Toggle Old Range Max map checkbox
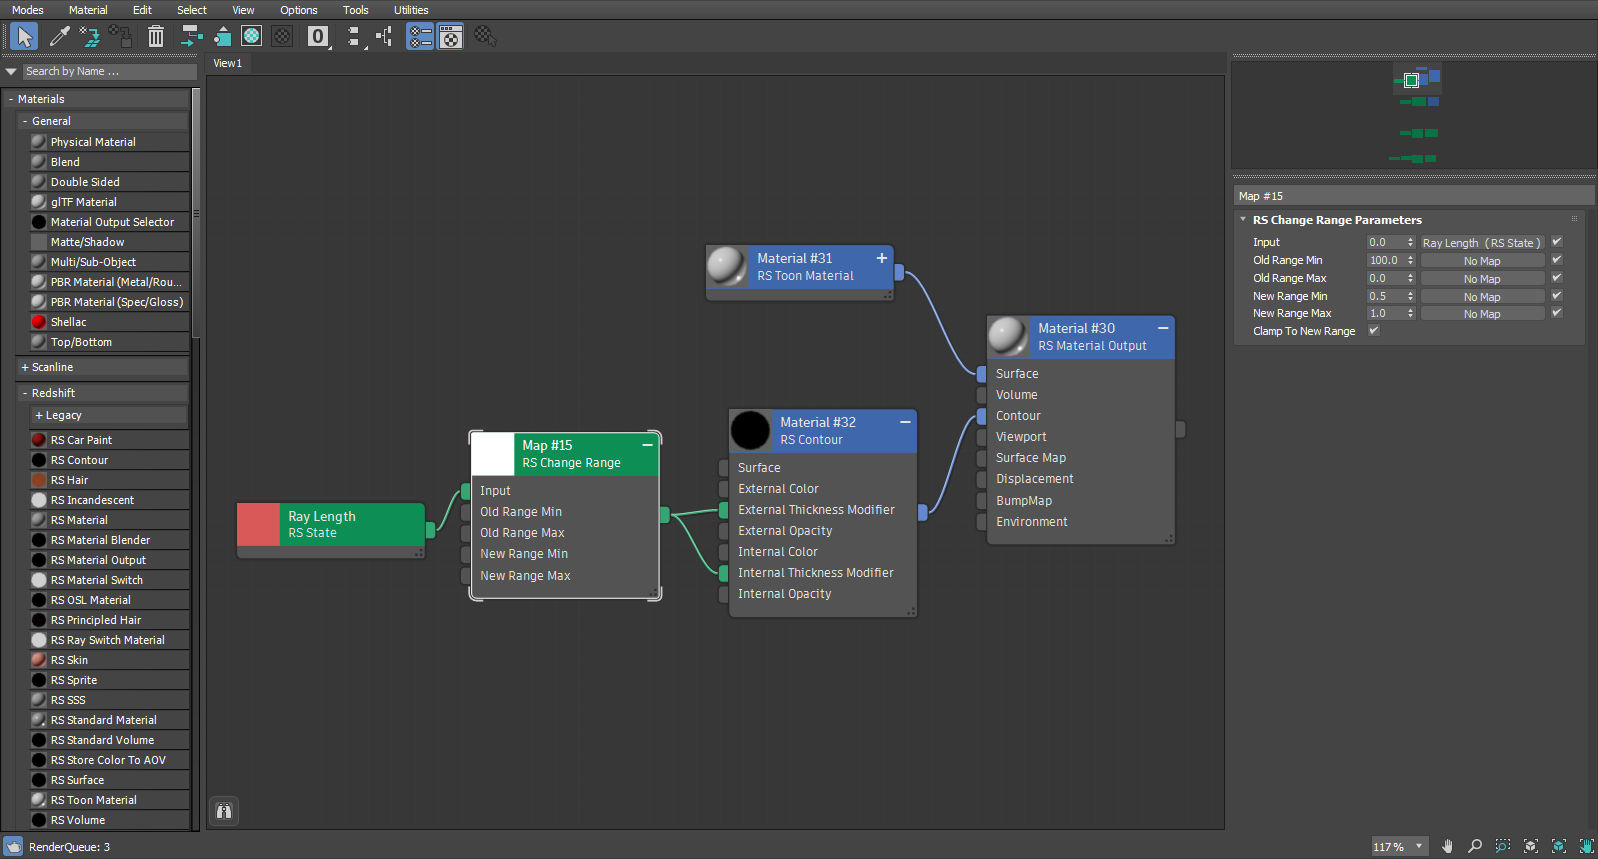 (x=1557, y=278)
